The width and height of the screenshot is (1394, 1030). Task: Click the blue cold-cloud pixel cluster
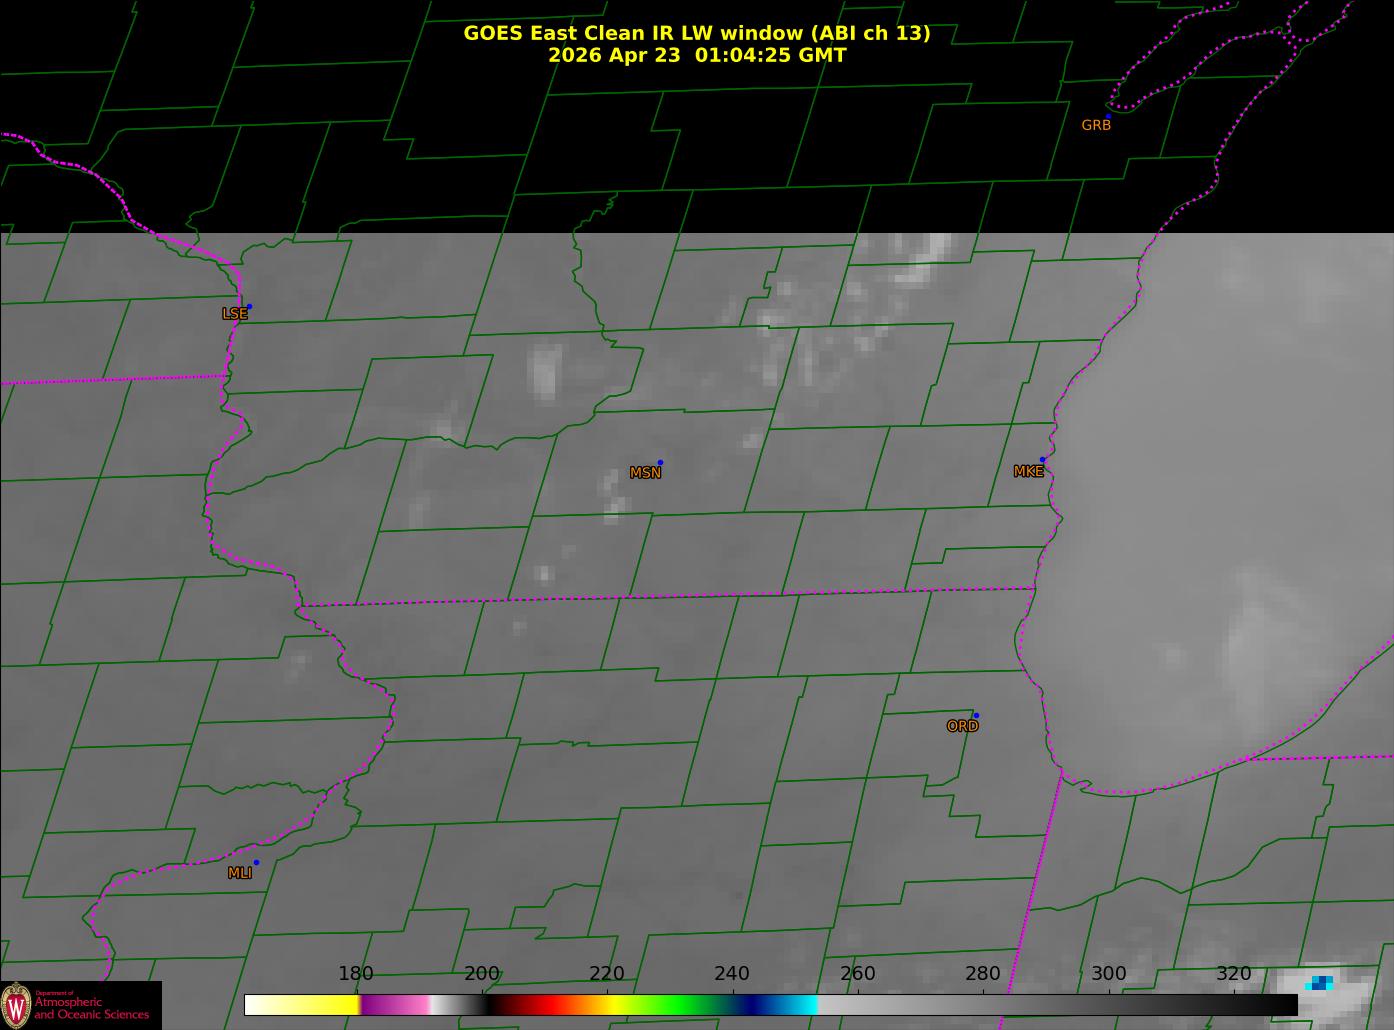click(x=1321, y=983)
